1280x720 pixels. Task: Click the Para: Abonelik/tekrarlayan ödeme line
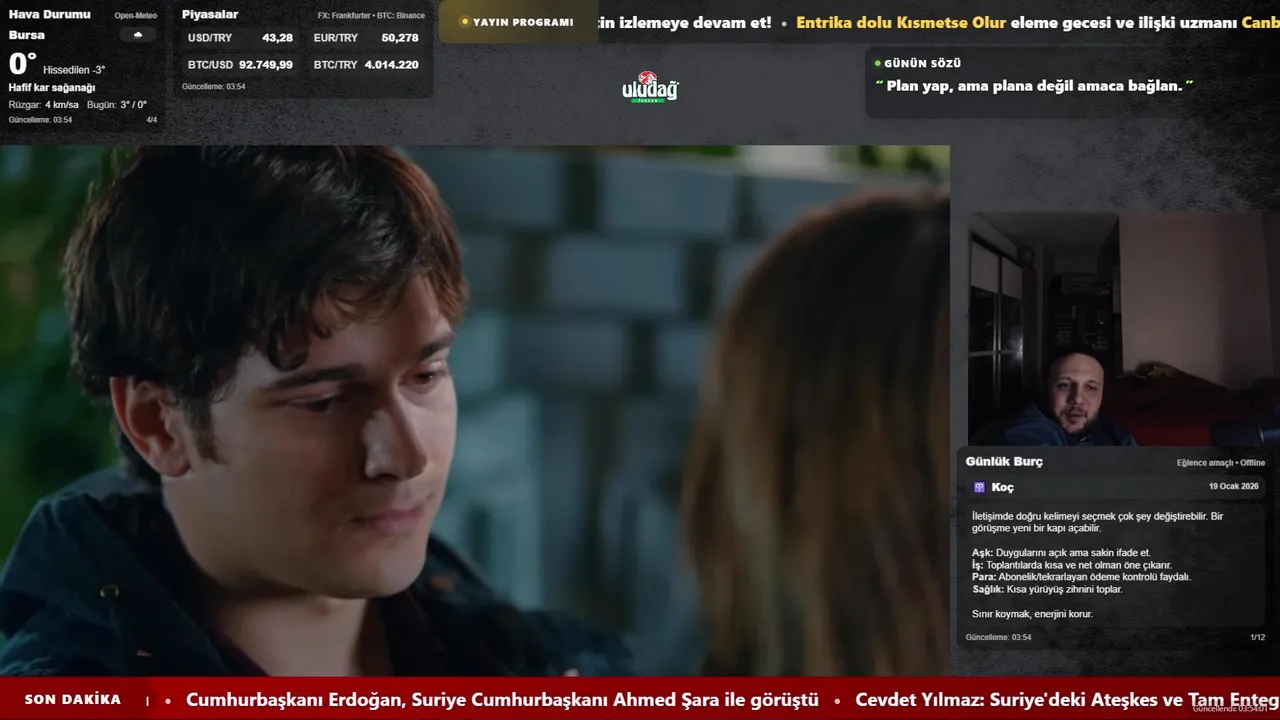(1081, 577)
